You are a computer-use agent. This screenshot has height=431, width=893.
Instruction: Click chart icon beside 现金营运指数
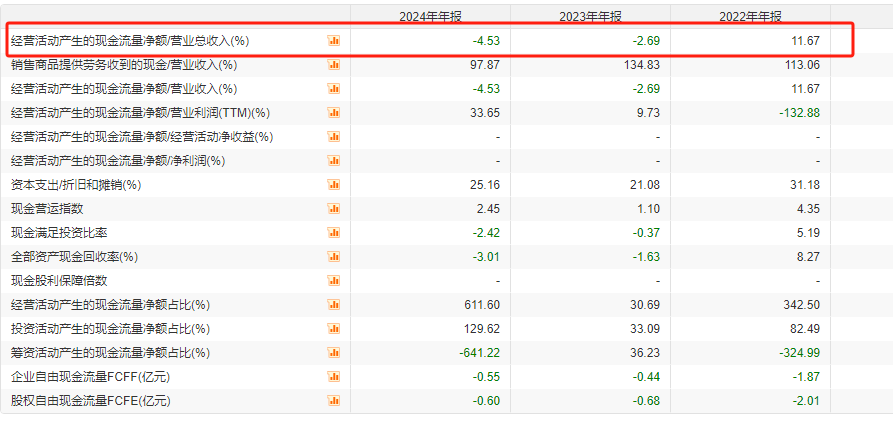point(333,209)
